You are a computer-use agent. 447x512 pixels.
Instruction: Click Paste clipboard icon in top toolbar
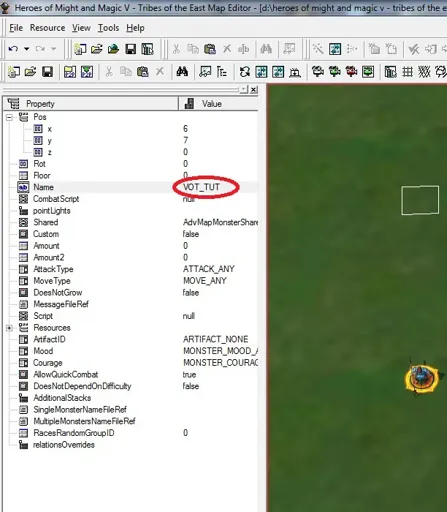coord(210,49)
